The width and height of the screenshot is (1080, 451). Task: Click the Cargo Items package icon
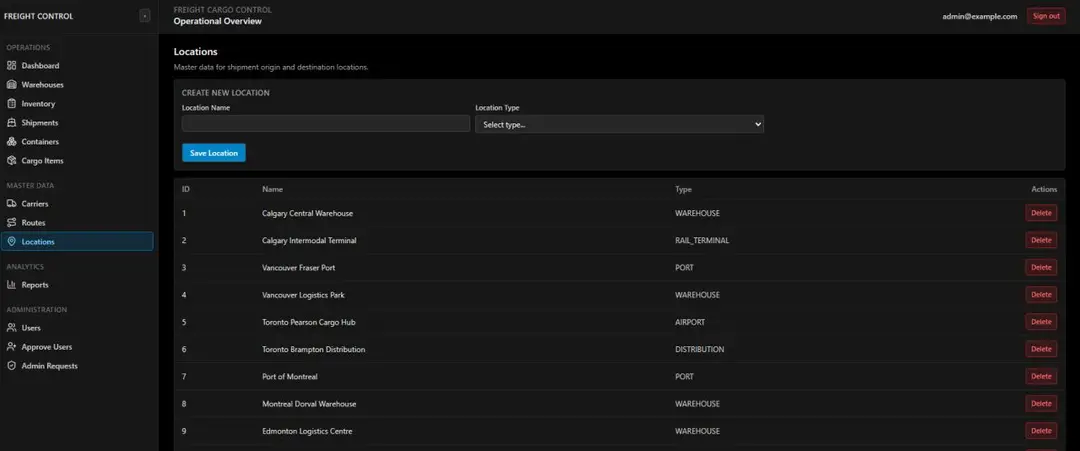pos(11,160)
